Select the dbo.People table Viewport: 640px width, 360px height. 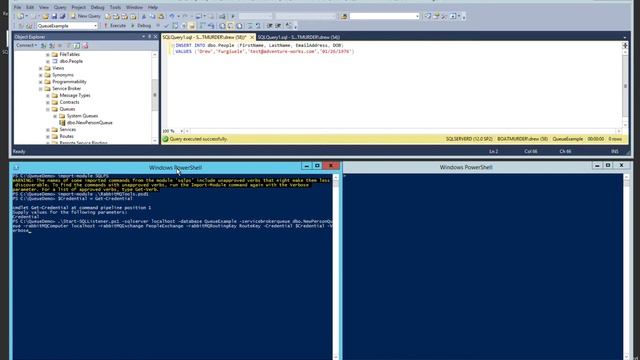(71, 61)
